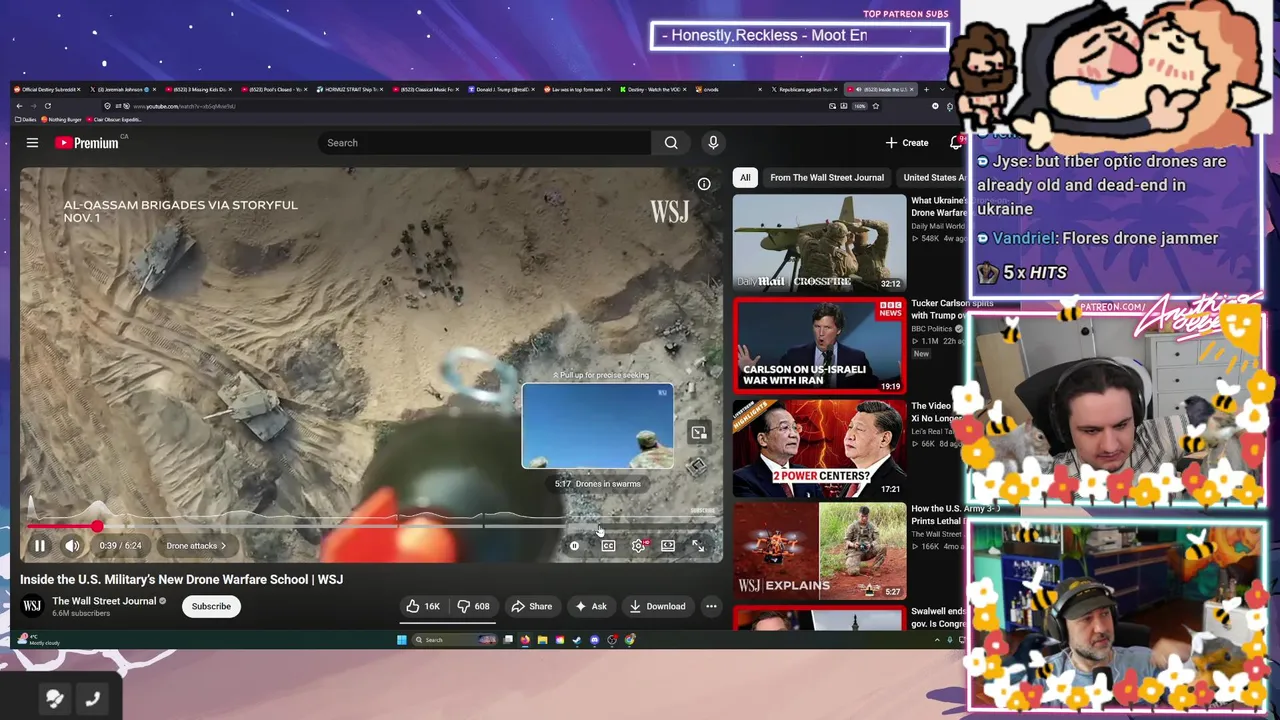Open Nothing Burger bookmark

click(x=64, y=120)
